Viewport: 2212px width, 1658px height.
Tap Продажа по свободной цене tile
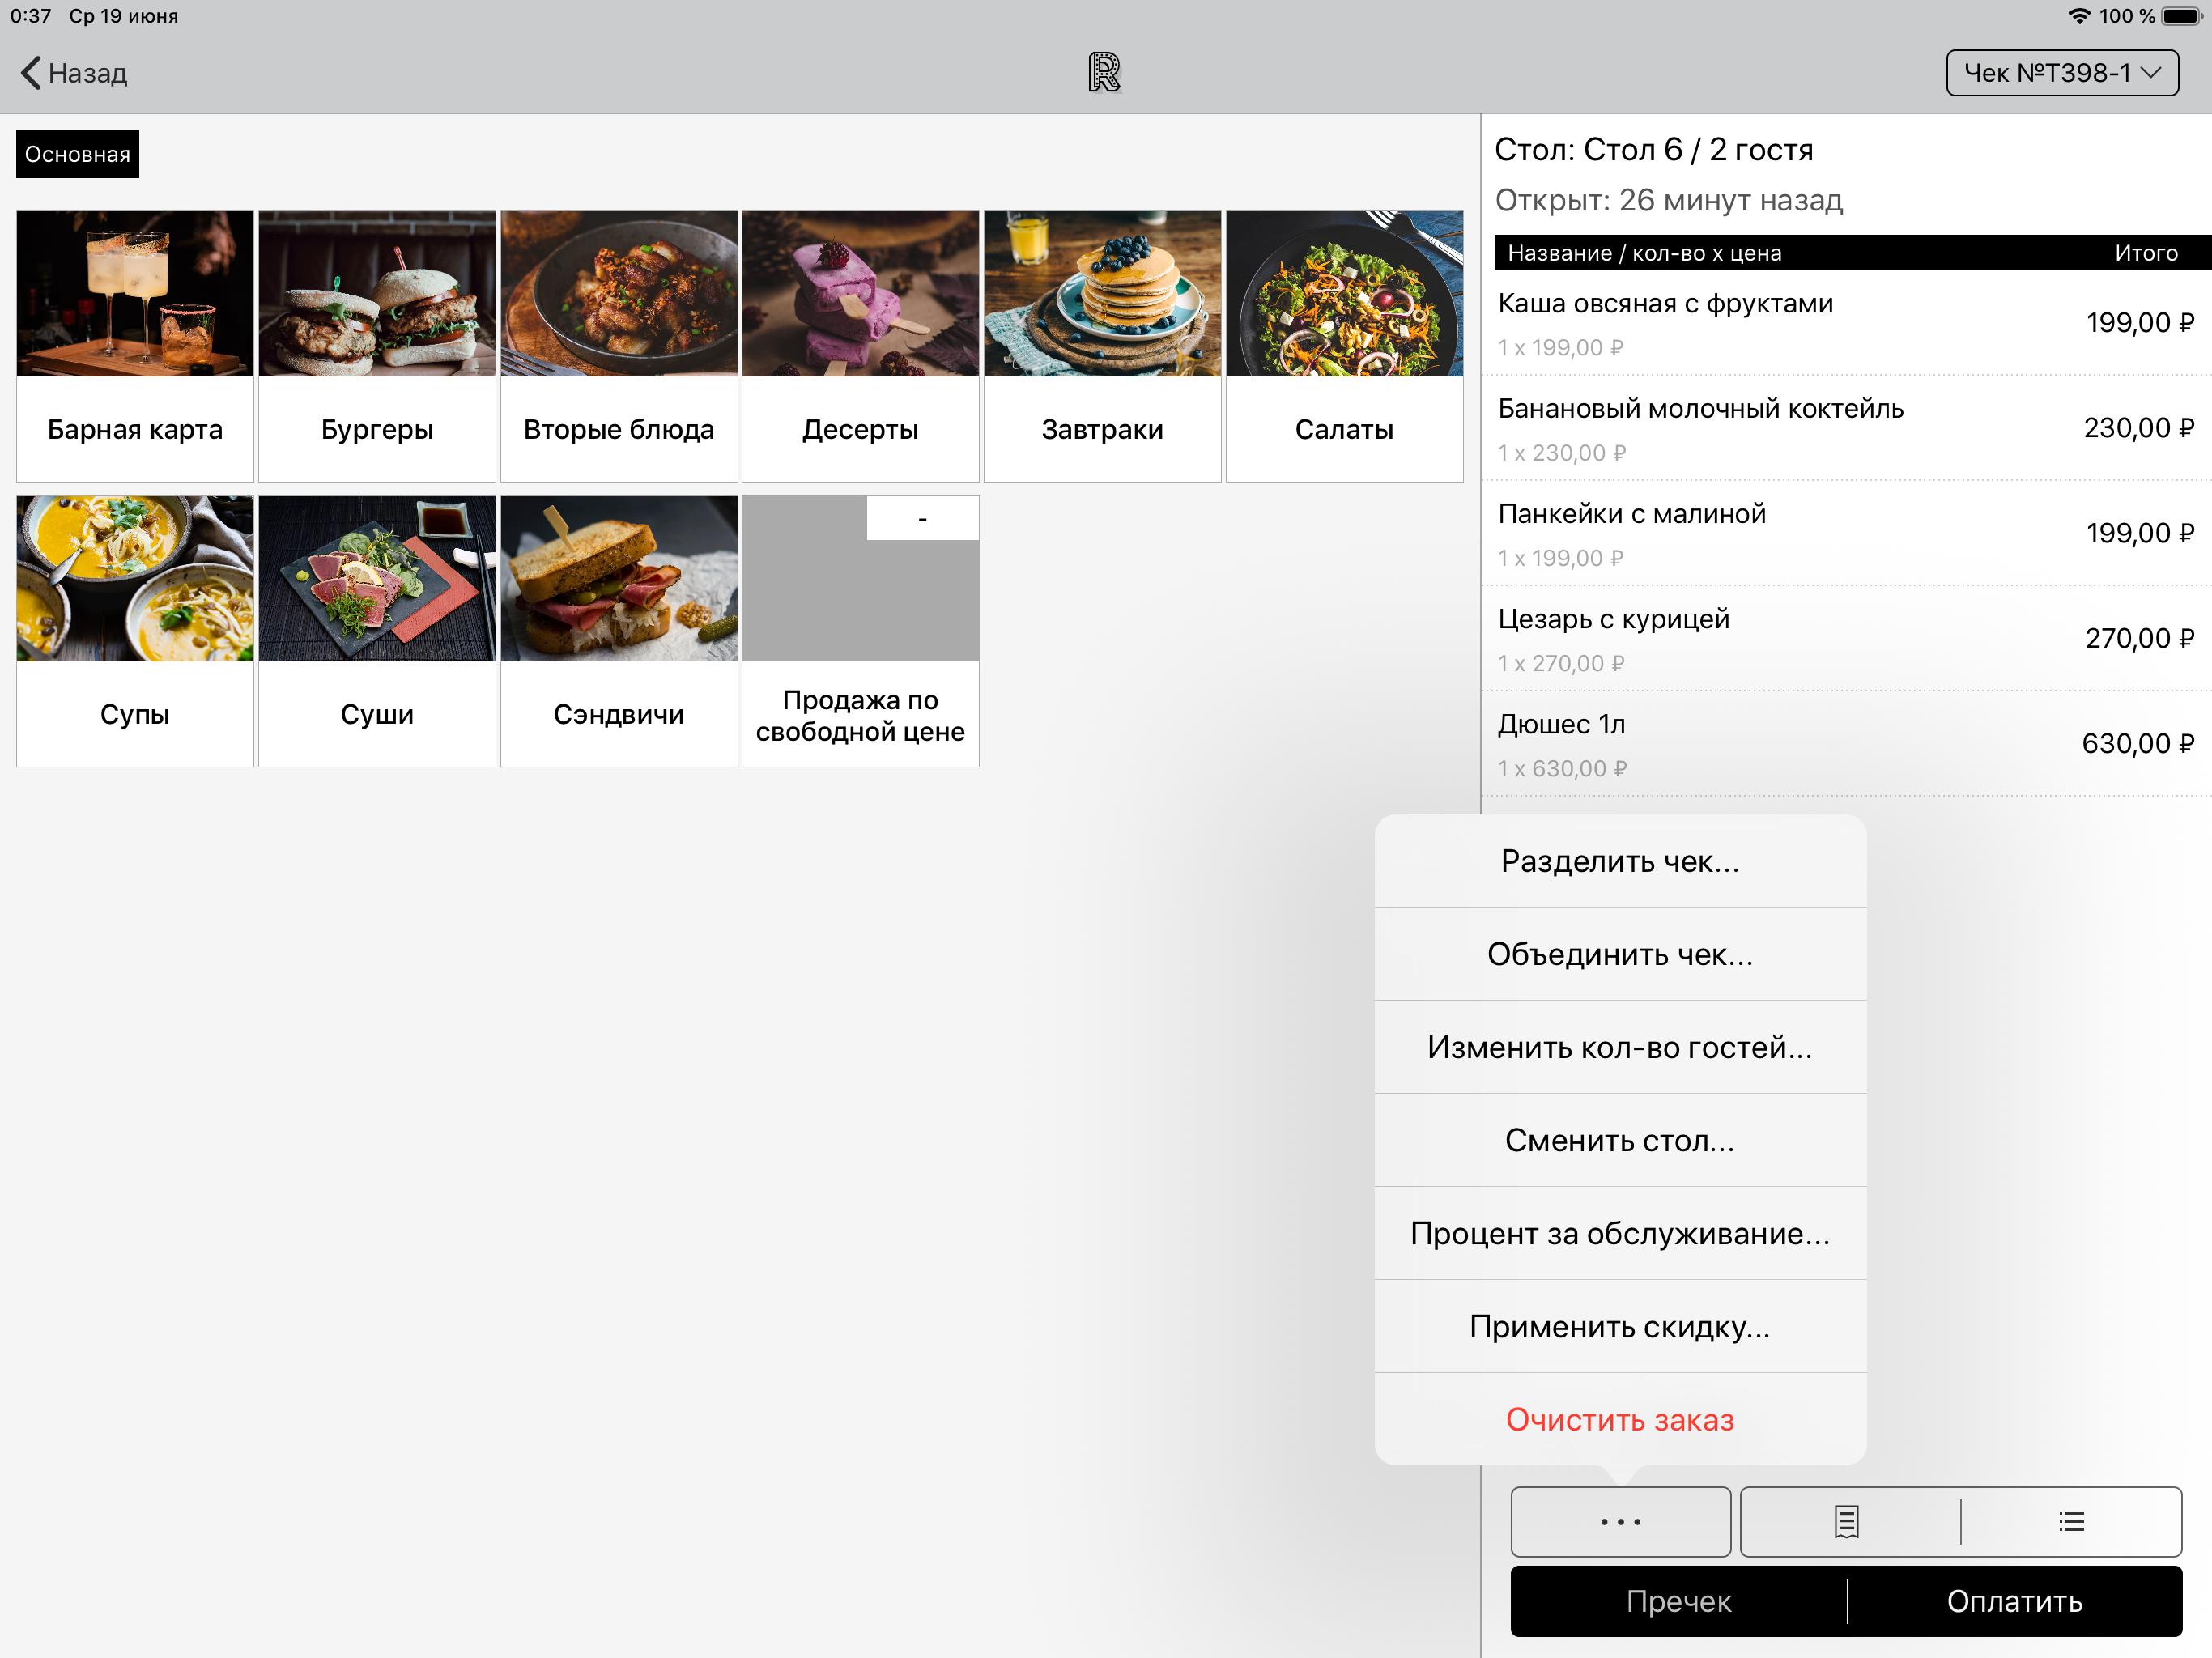(860, 630)
